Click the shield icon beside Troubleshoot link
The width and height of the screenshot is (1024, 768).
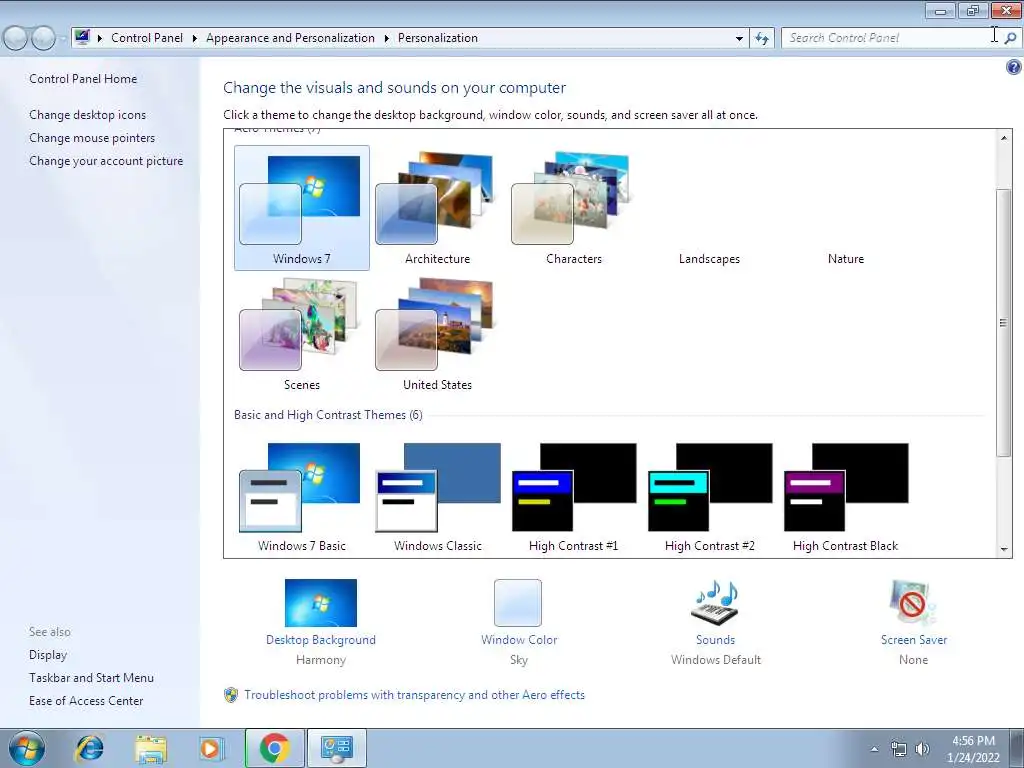click(x=231, y=695)
